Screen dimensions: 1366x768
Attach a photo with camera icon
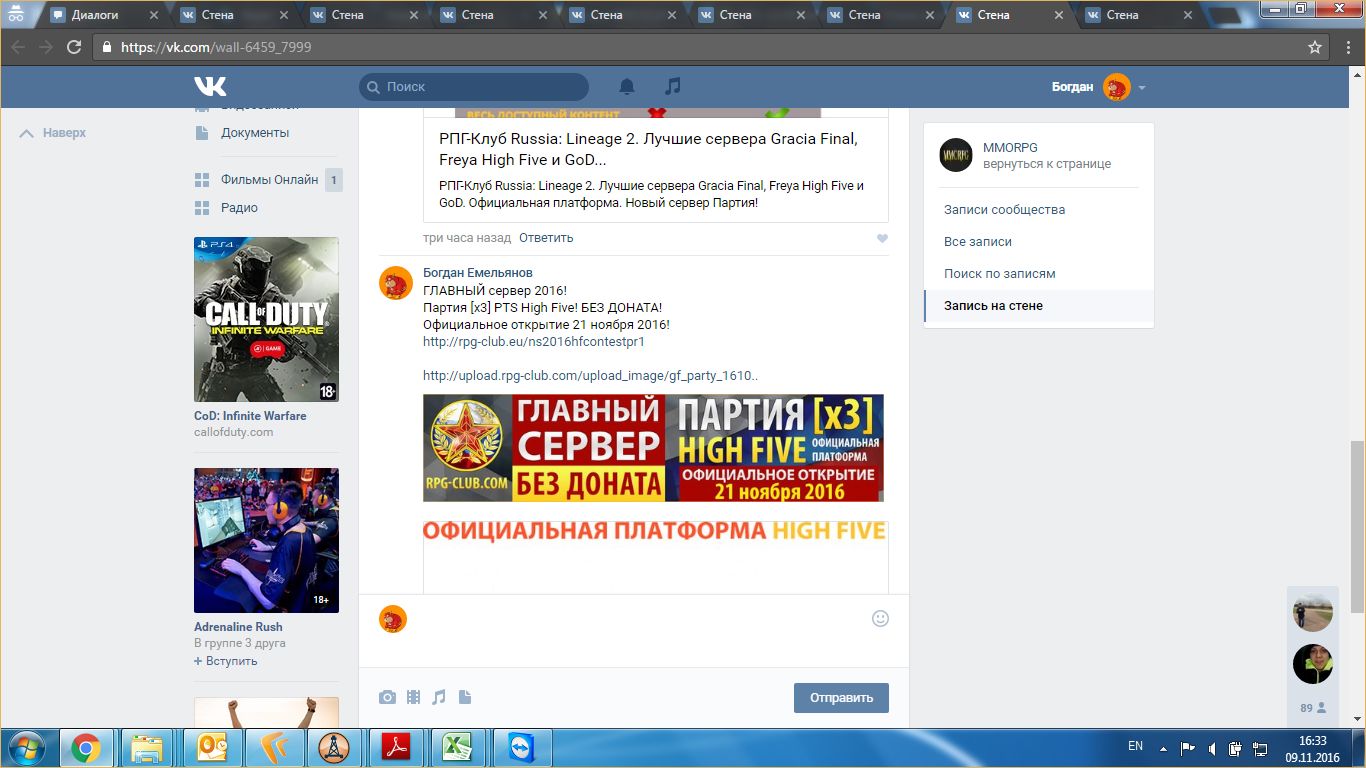pyautogui.click(x=387, y=697)
